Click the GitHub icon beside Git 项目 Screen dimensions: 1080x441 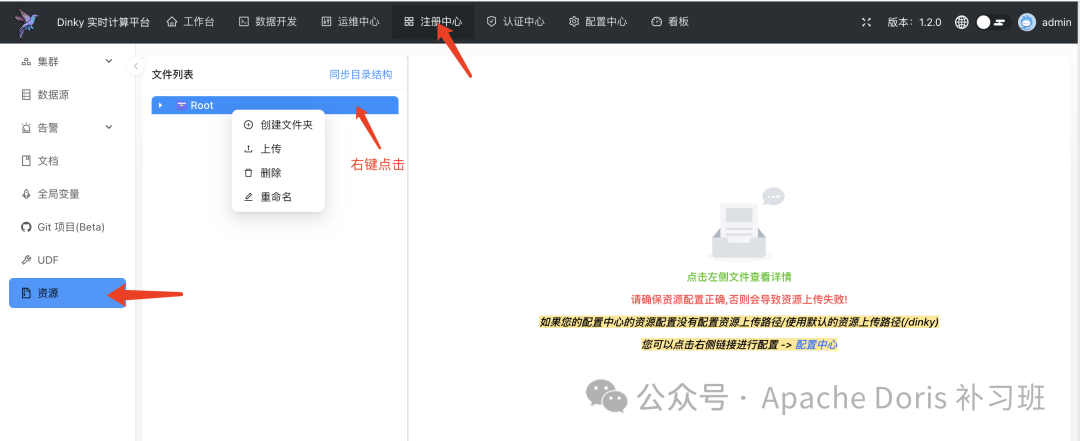point(26,227)
